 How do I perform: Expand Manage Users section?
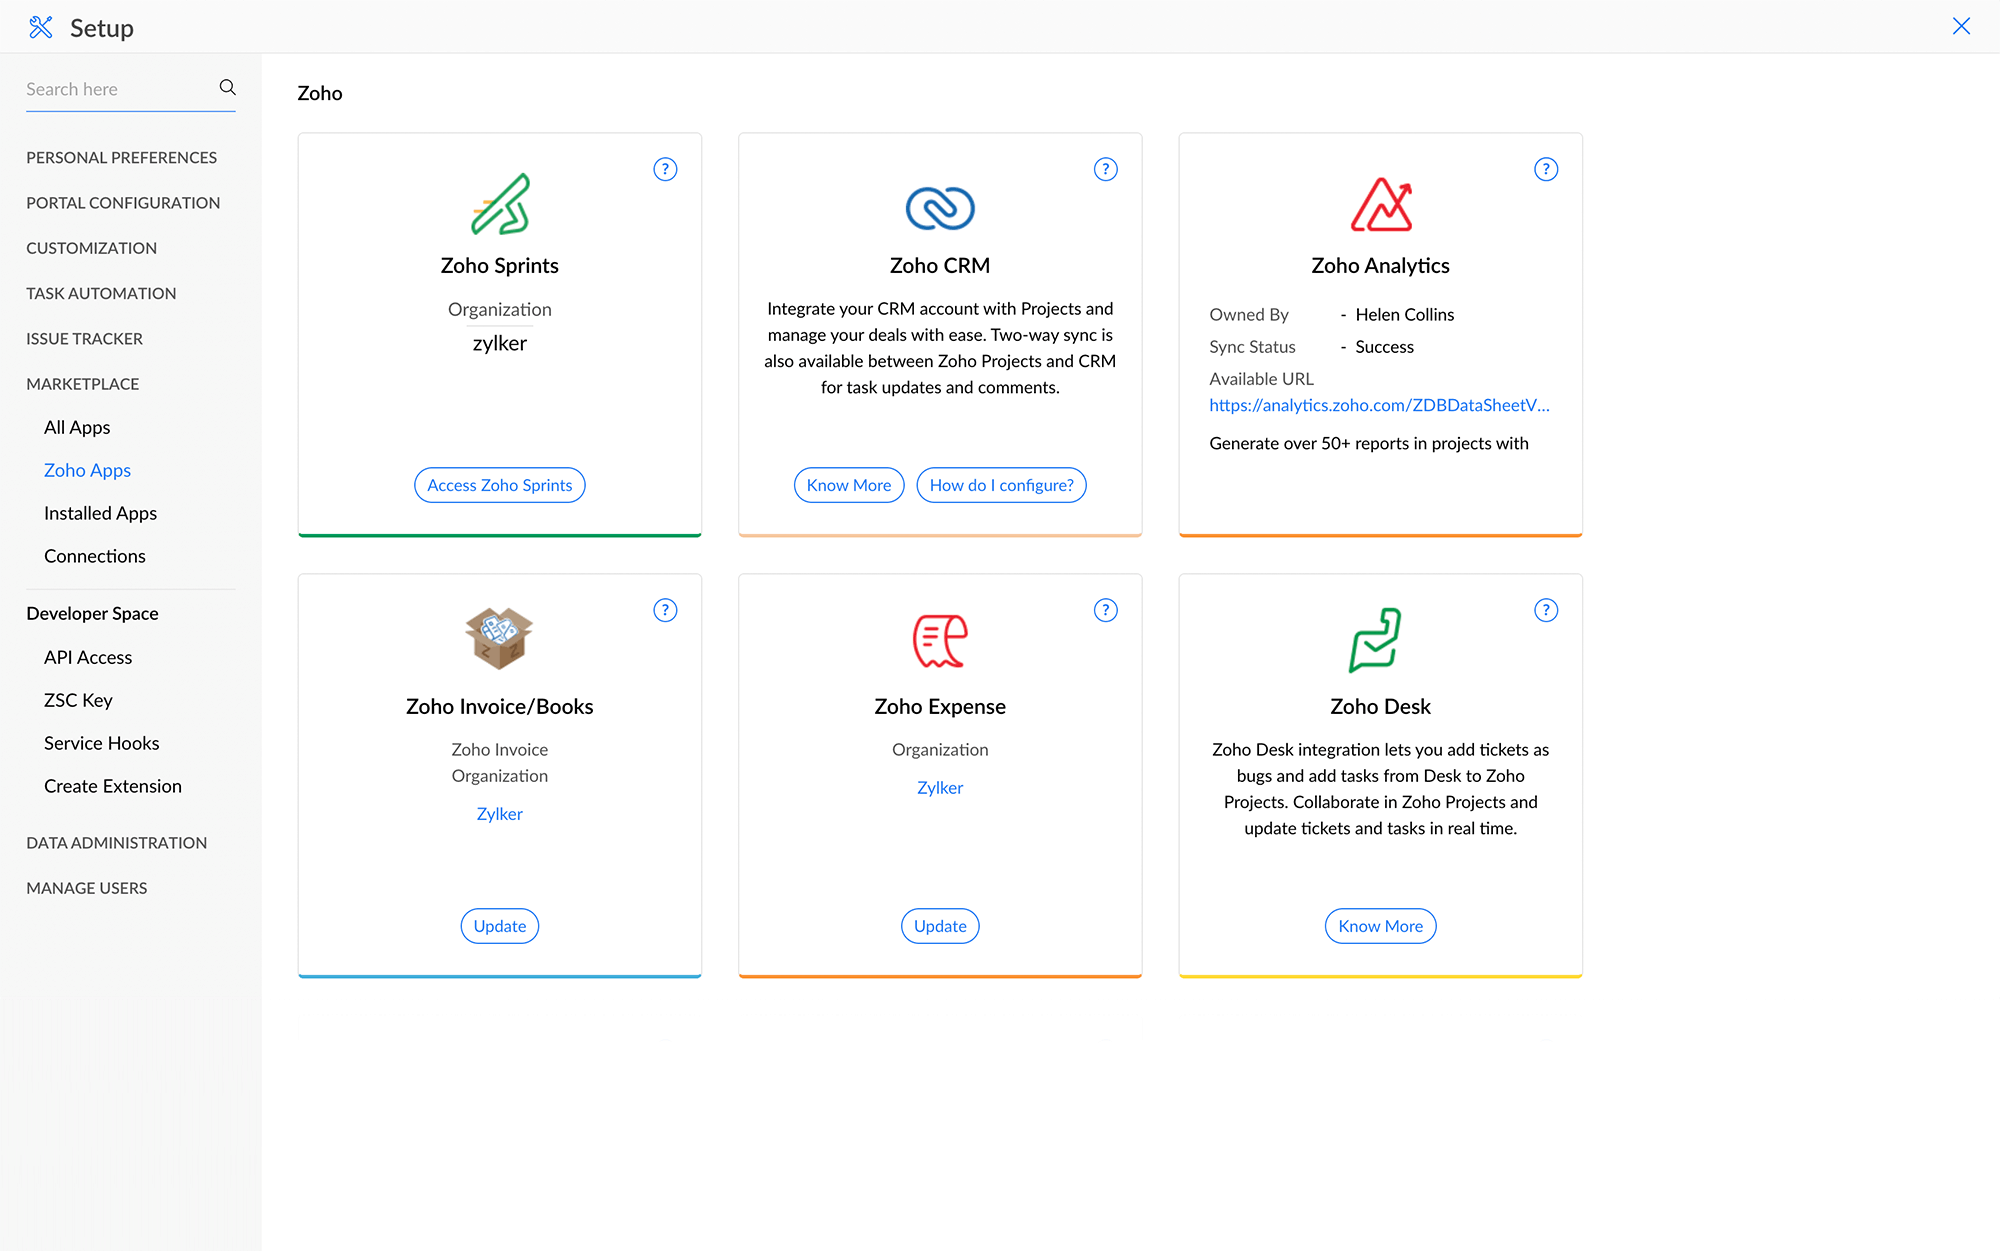click(86, 888)
